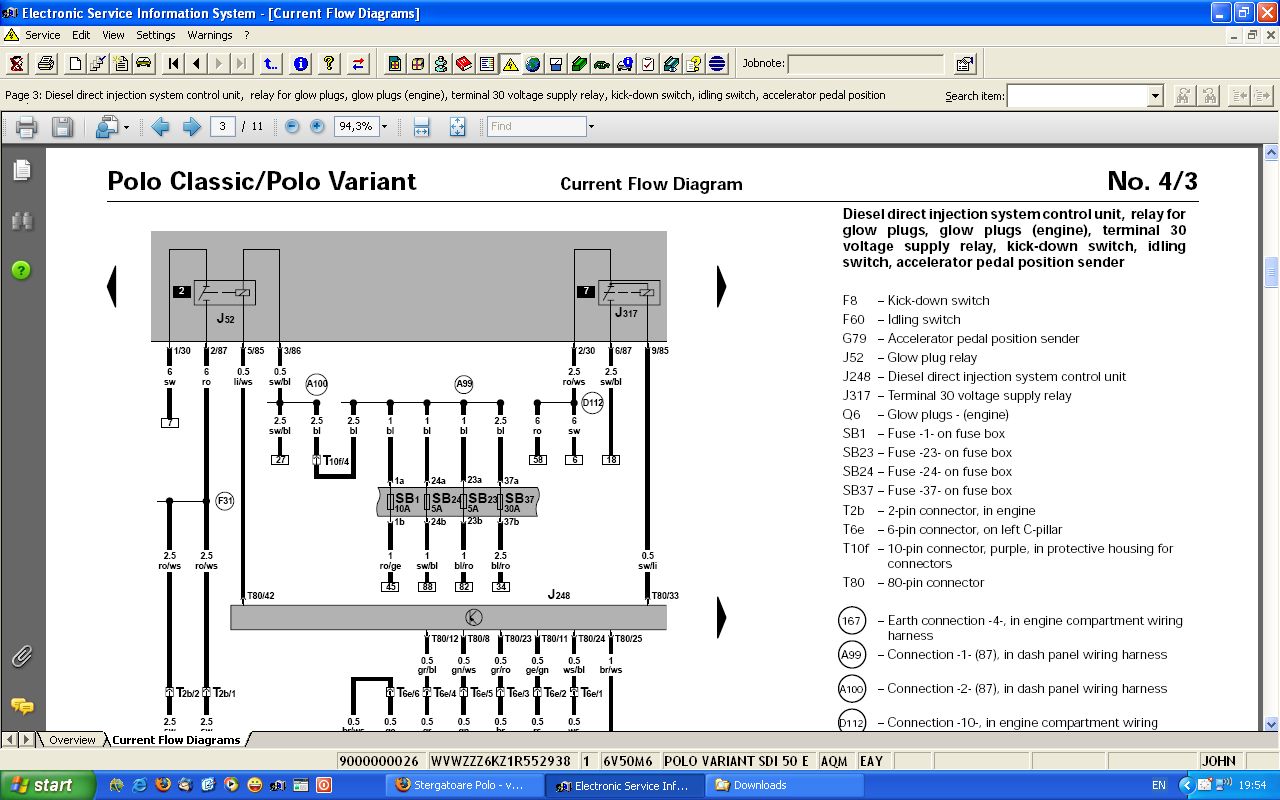Image resolution: width=1280 pixels, height=800 pixels.
Task: Click the 'F8' kick-down switch legend row
Action: [916, 301]
